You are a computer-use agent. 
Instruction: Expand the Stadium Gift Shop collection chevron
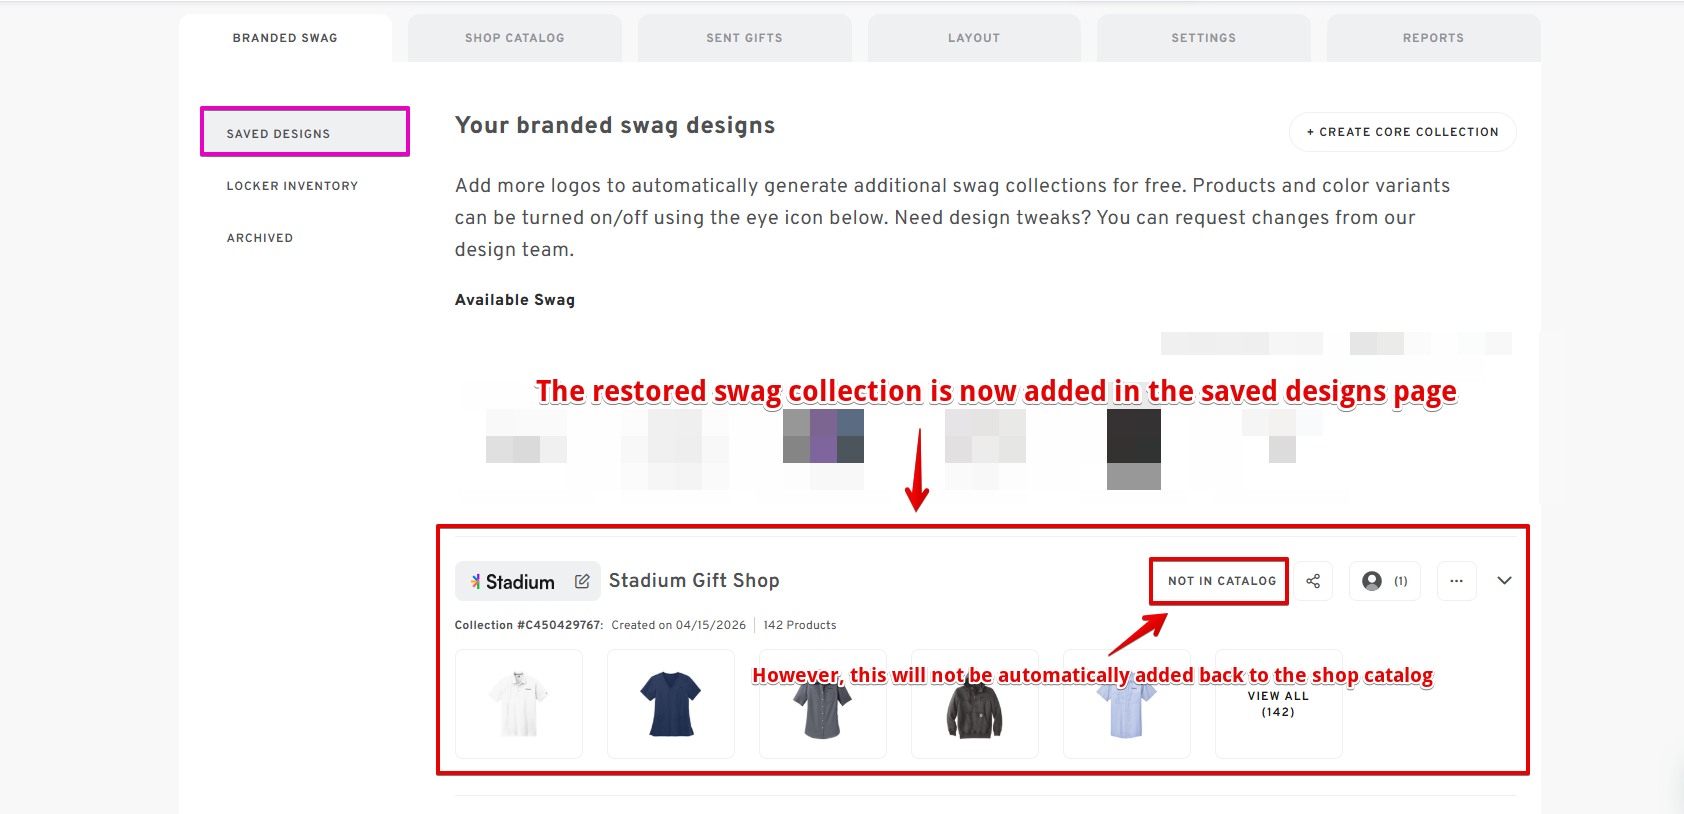point(1504,581)
